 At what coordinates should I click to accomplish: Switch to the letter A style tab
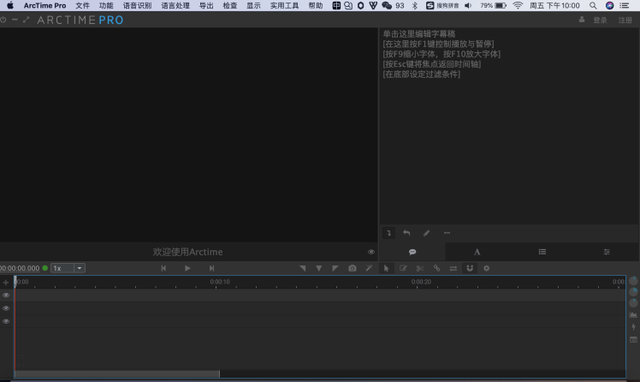[477, 252]
